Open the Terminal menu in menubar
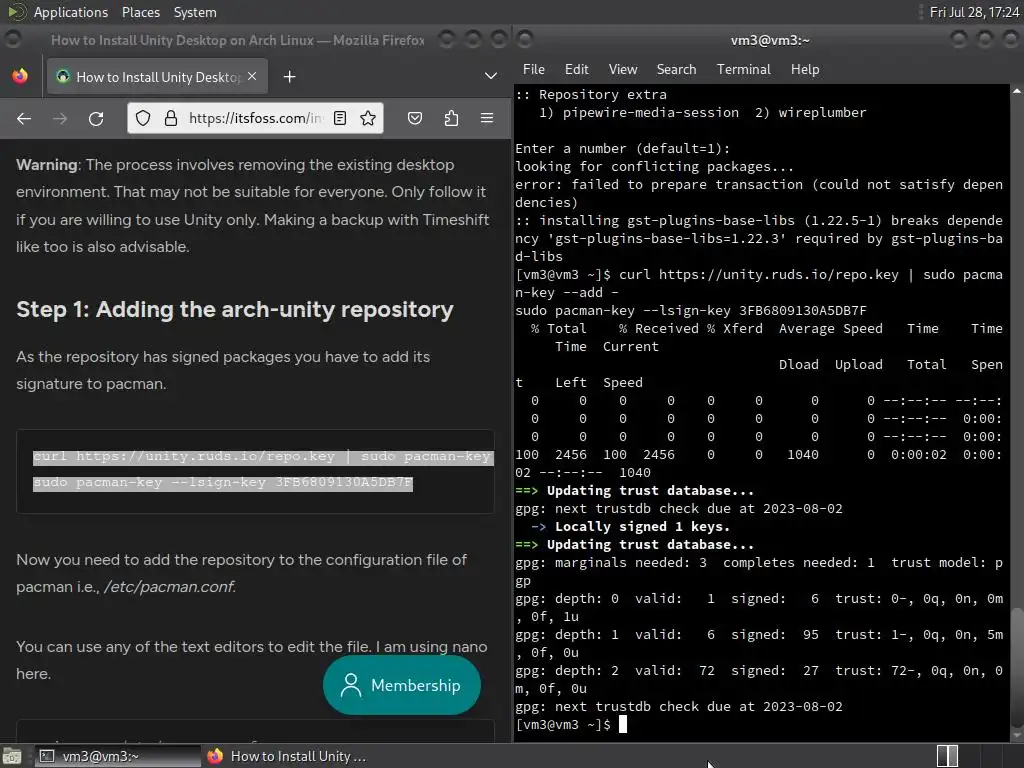Image resolution: width=1024 pixels, height=768 pixels. [744, 69]
